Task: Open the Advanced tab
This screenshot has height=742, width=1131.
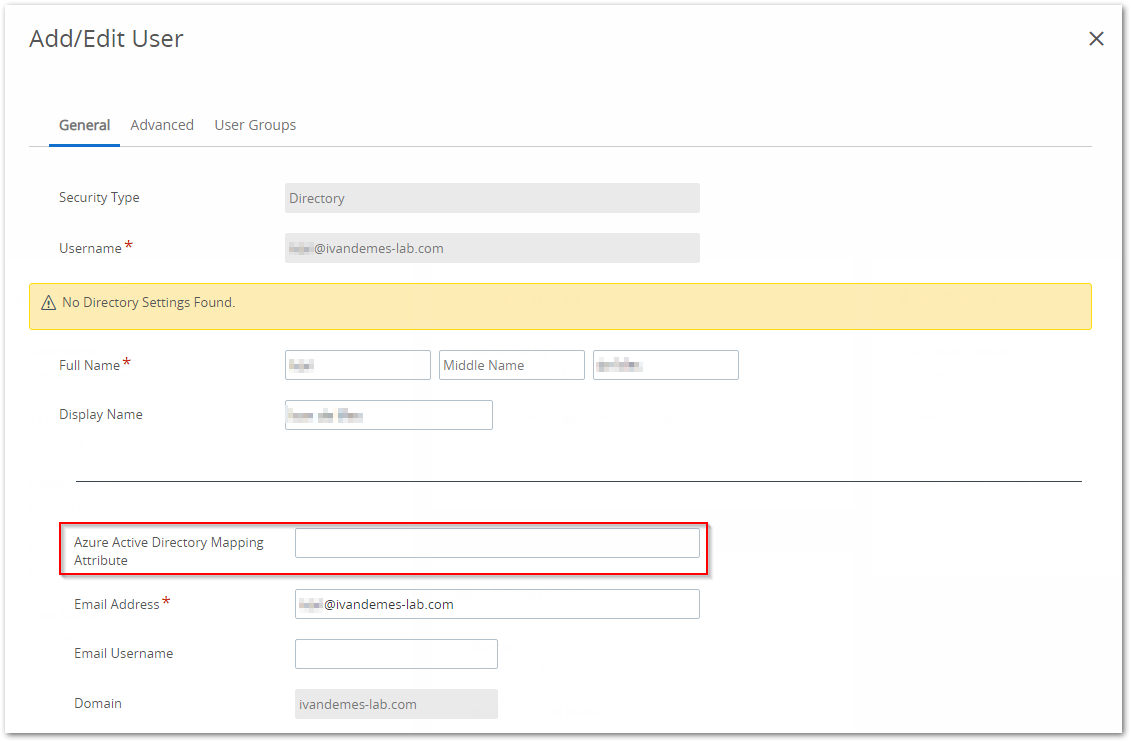Action: coord(162,125)
